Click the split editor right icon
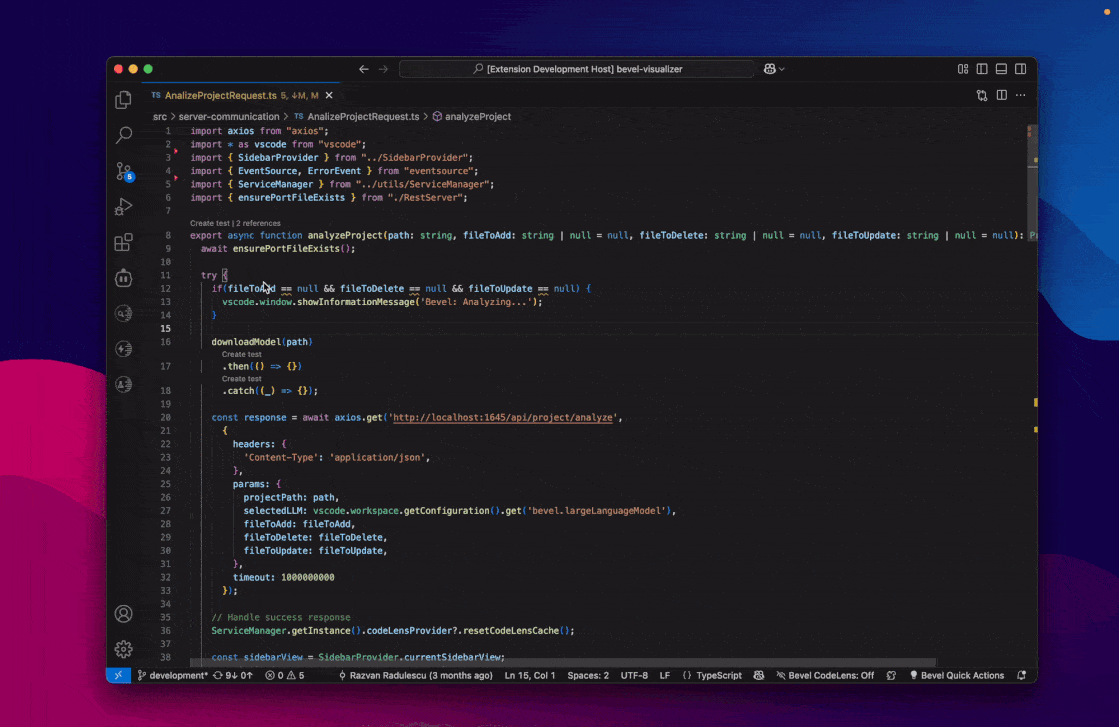 pos(1001,95)
